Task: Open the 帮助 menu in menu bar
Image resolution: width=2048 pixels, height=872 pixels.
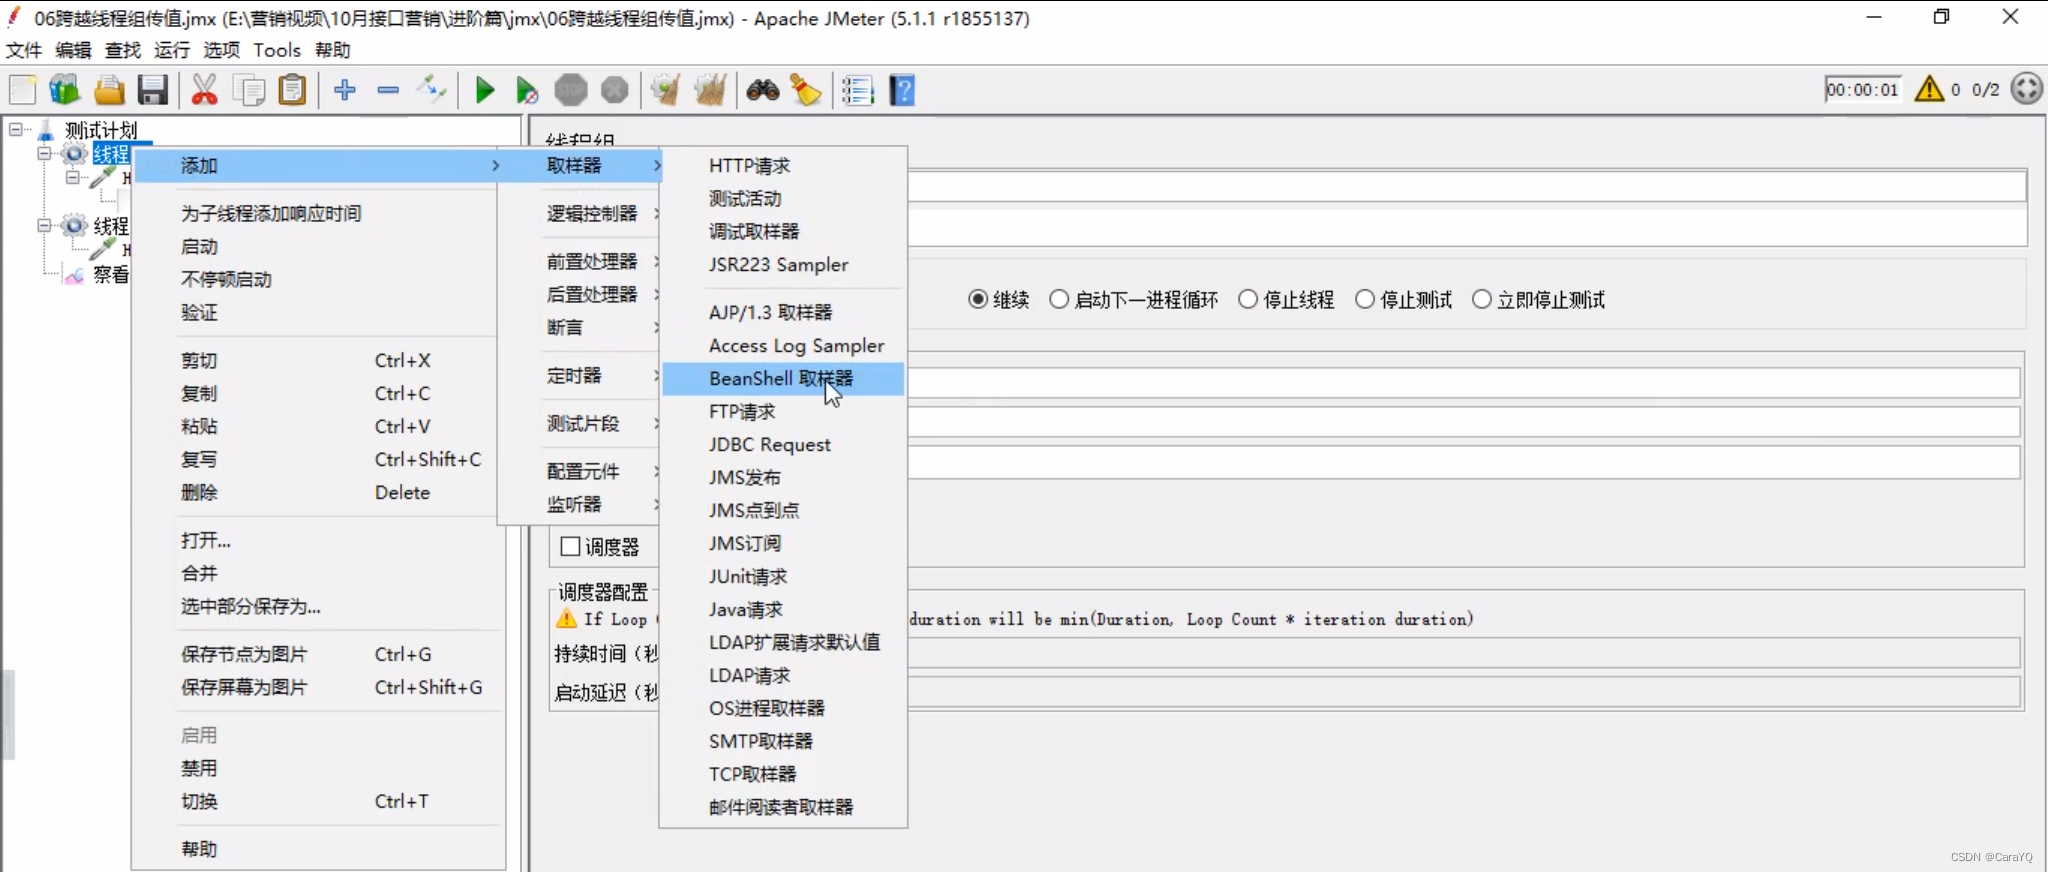Action: 333,50
